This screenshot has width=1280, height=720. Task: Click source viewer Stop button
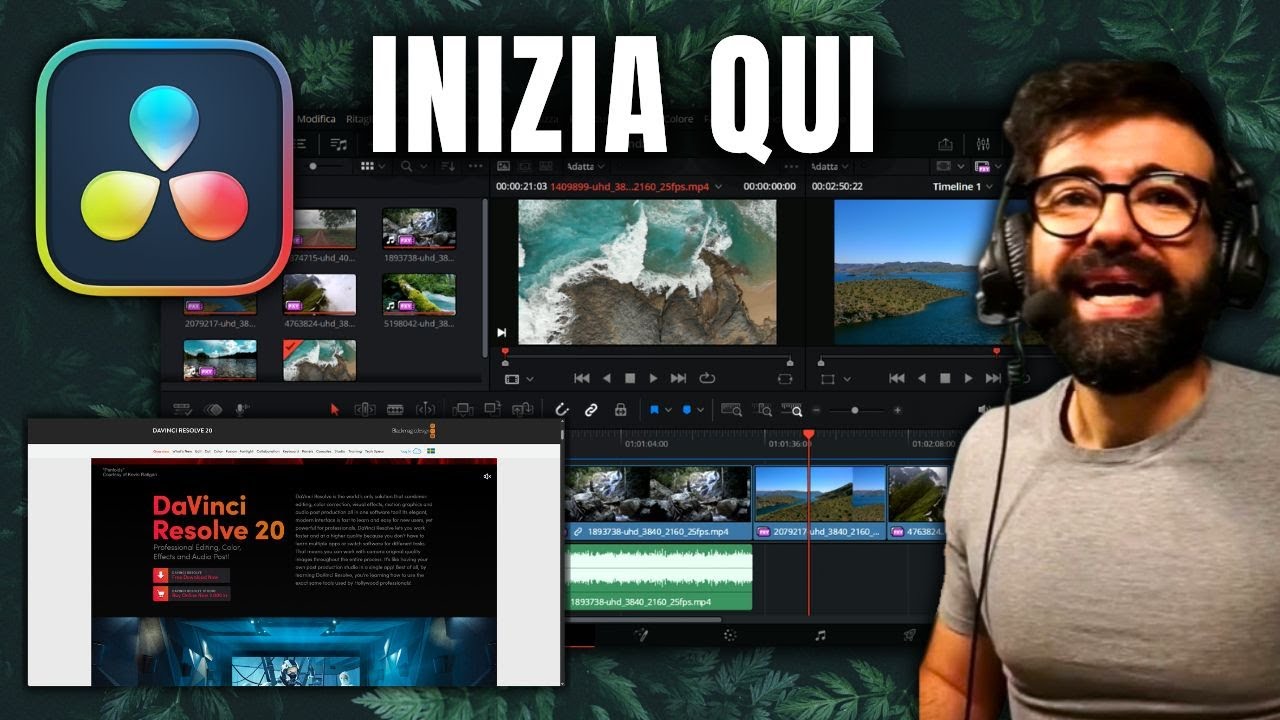630,378
